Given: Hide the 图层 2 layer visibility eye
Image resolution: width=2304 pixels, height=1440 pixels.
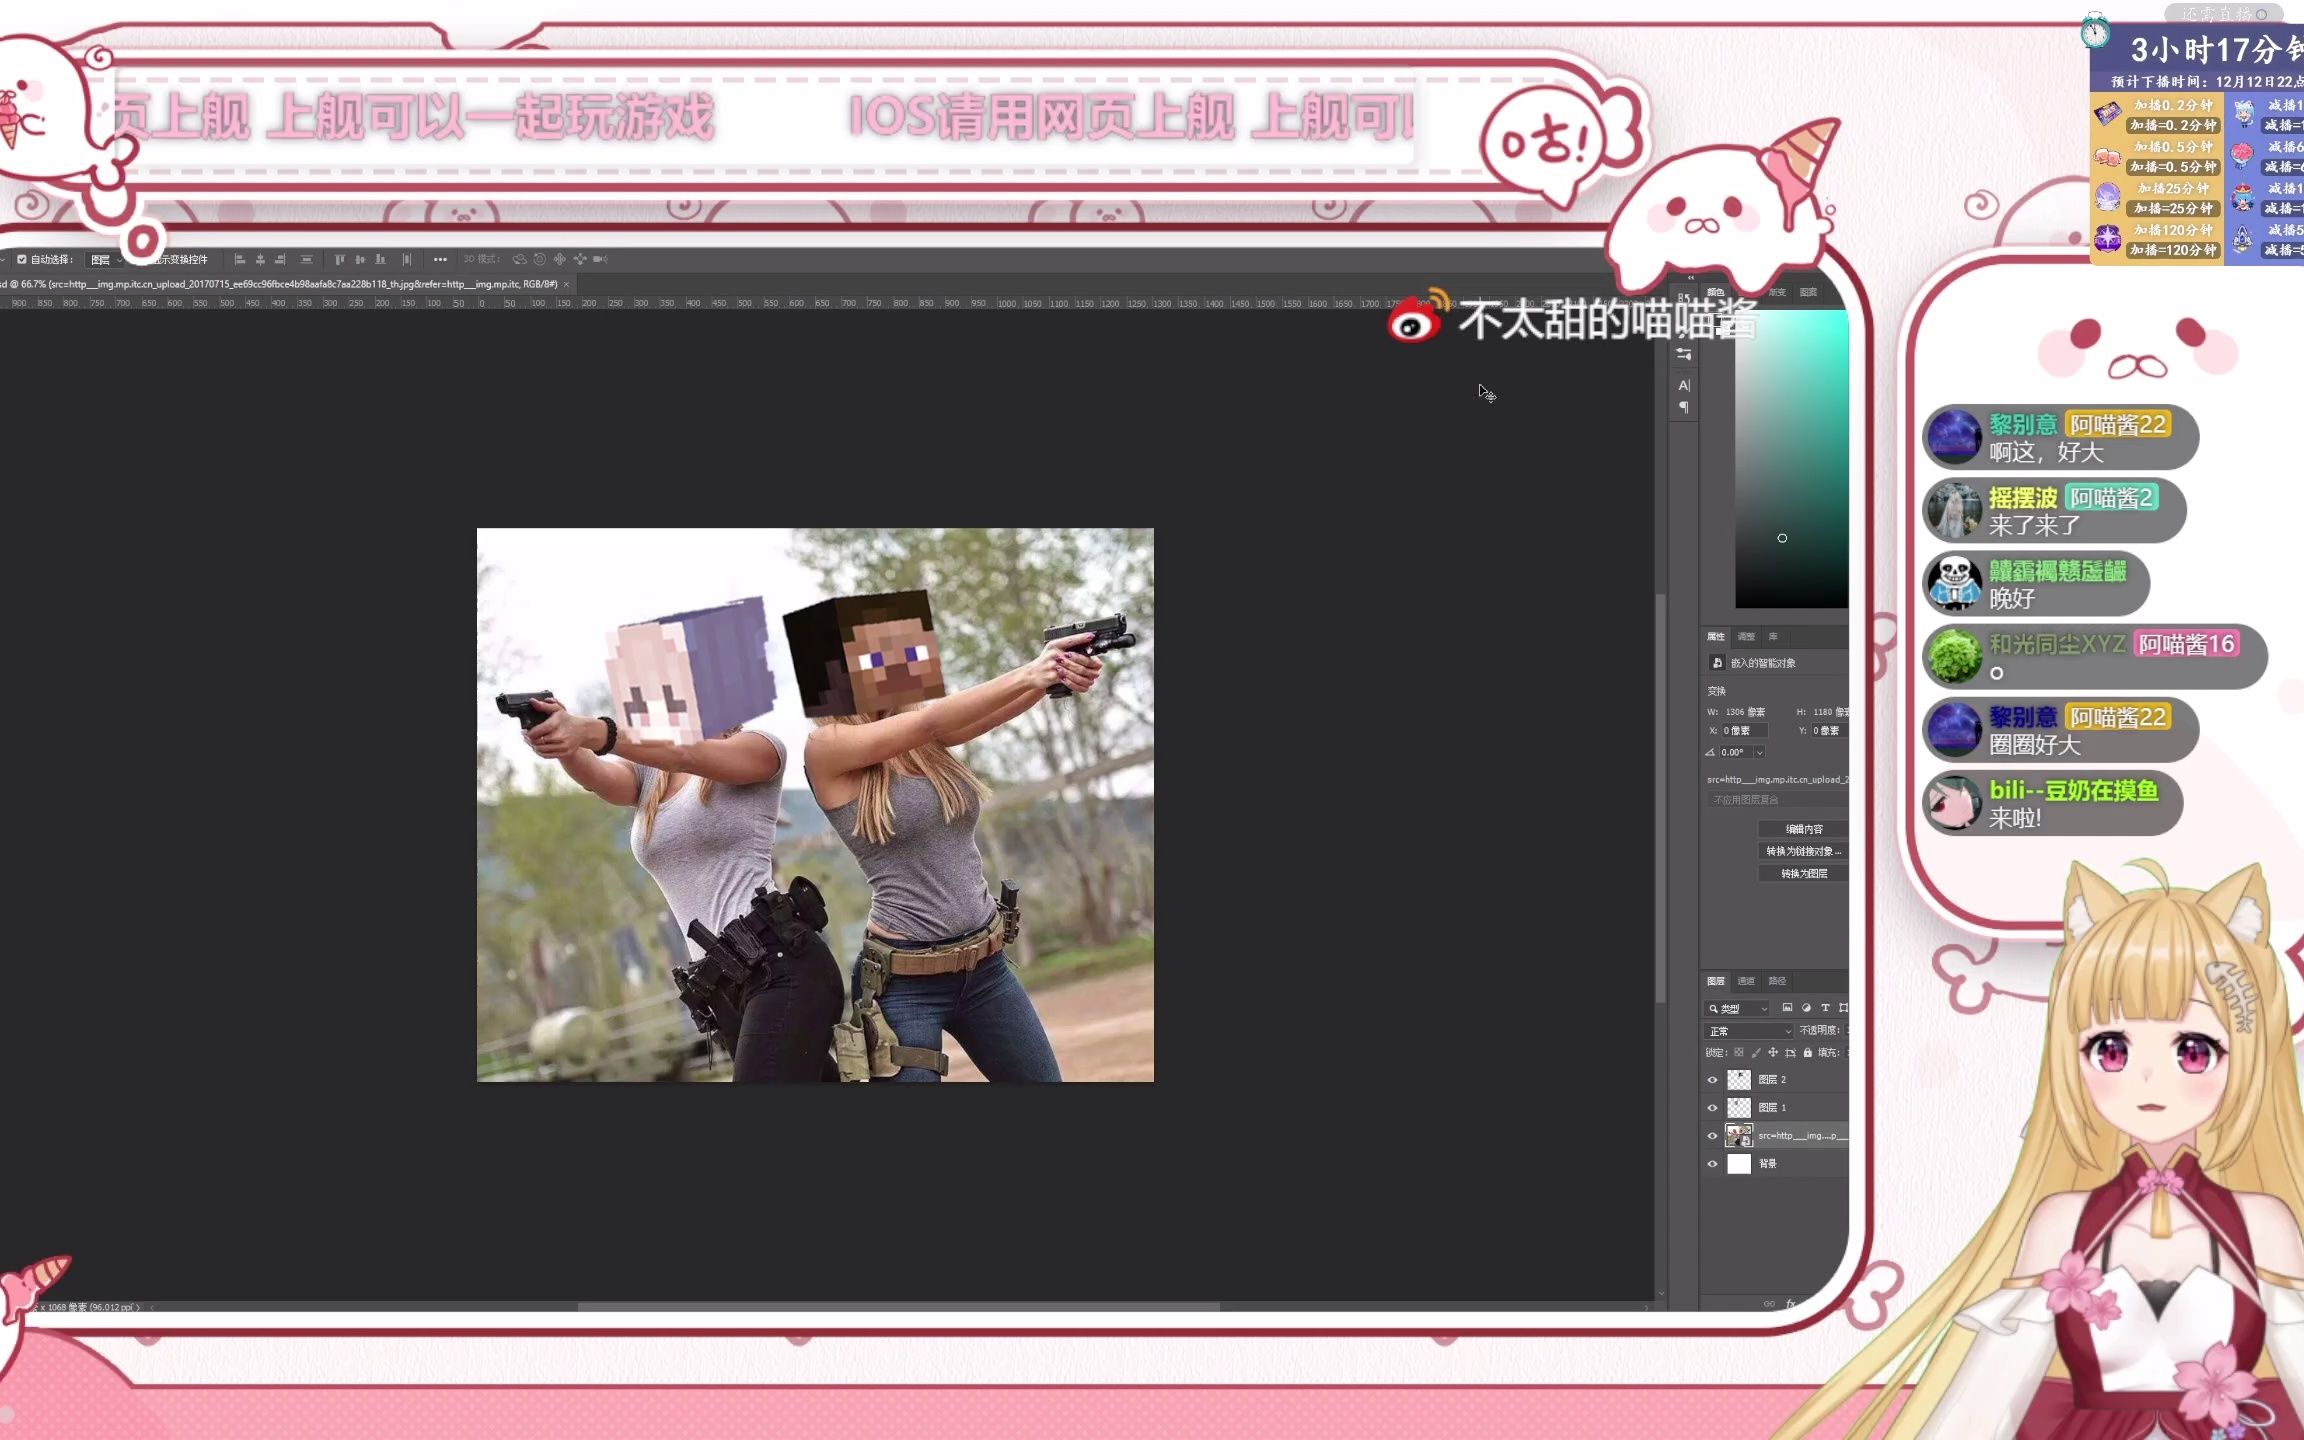Looking at the screenshot, I should pos(1712,1080).
